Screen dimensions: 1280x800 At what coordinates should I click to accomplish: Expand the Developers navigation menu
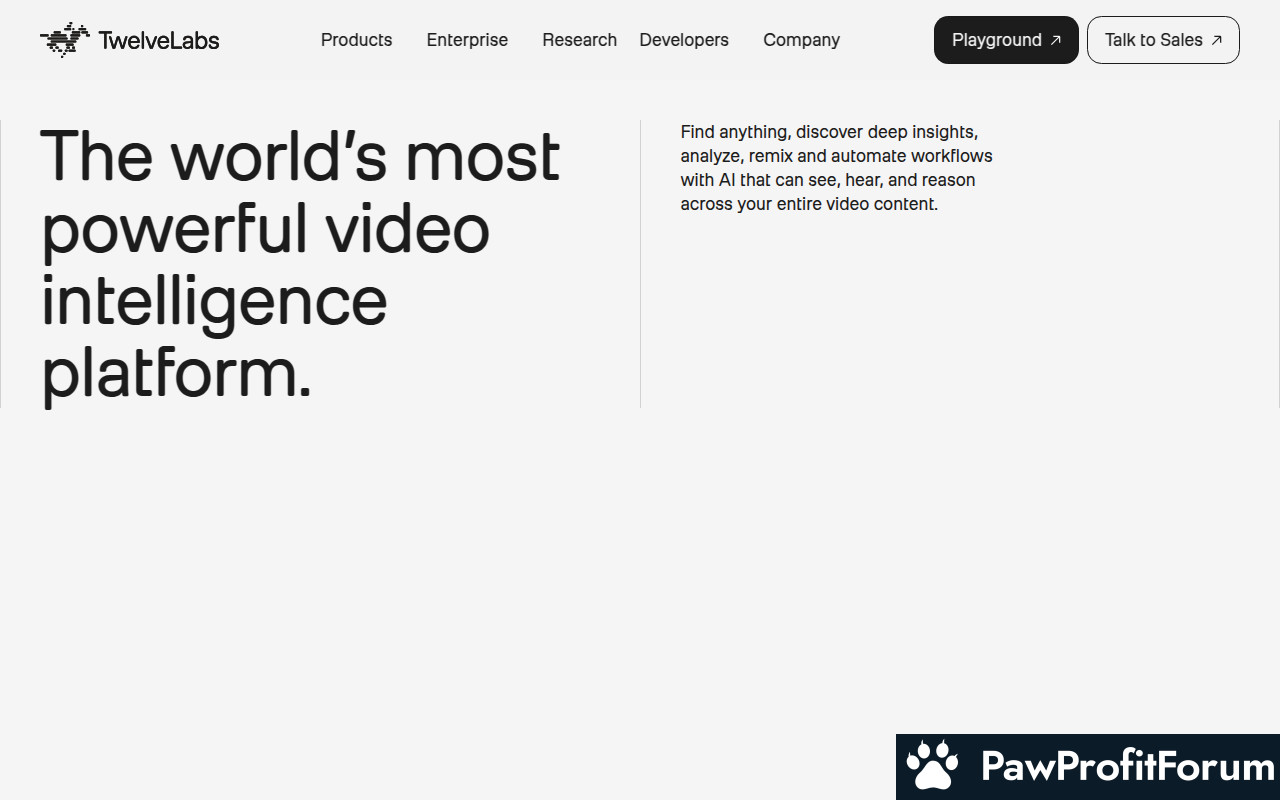pos(684,40)
